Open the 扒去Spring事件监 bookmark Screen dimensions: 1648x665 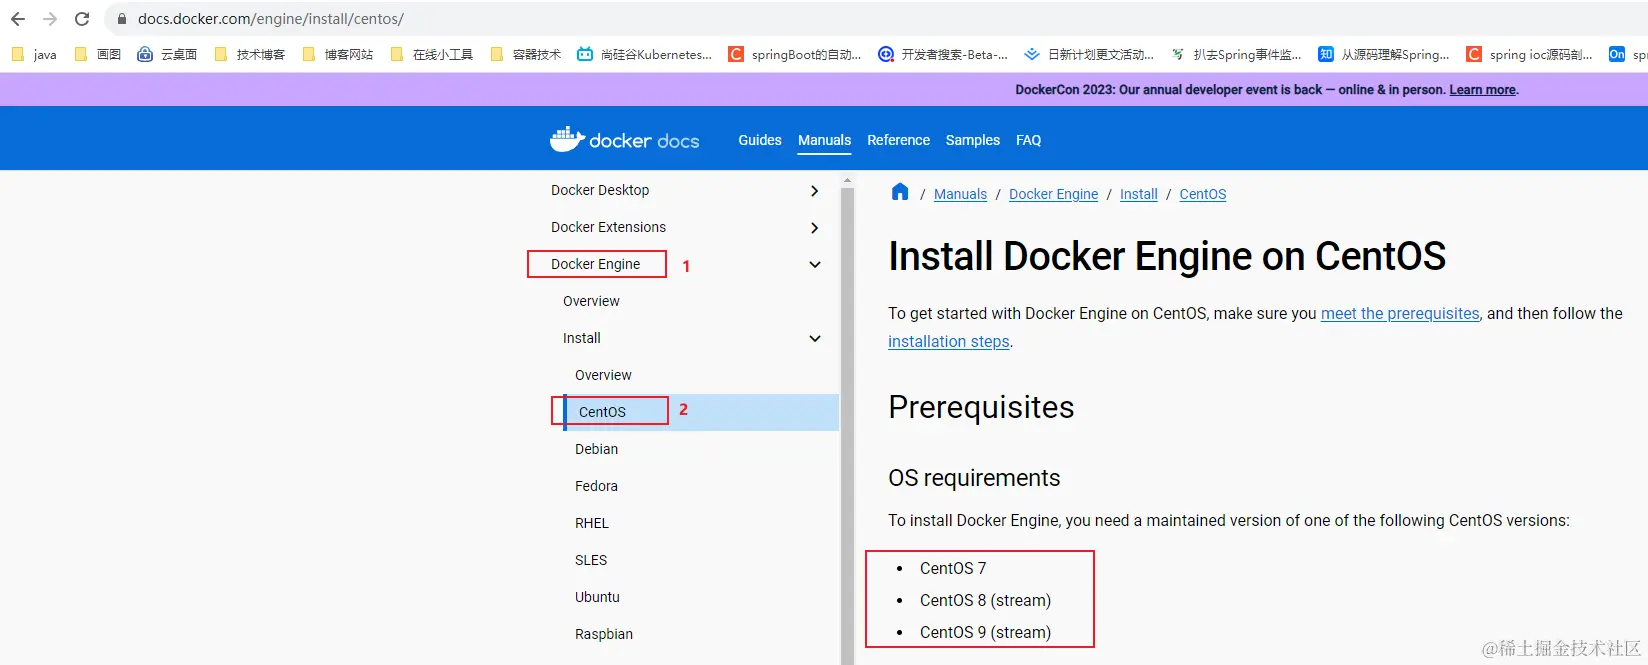pyautogui.click(x=1236, y=55)
